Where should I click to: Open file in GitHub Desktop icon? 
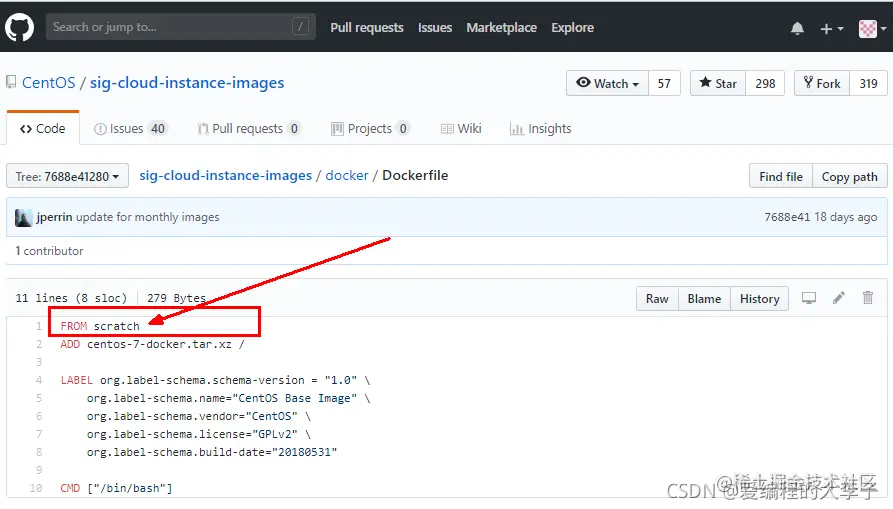[809, 298]
